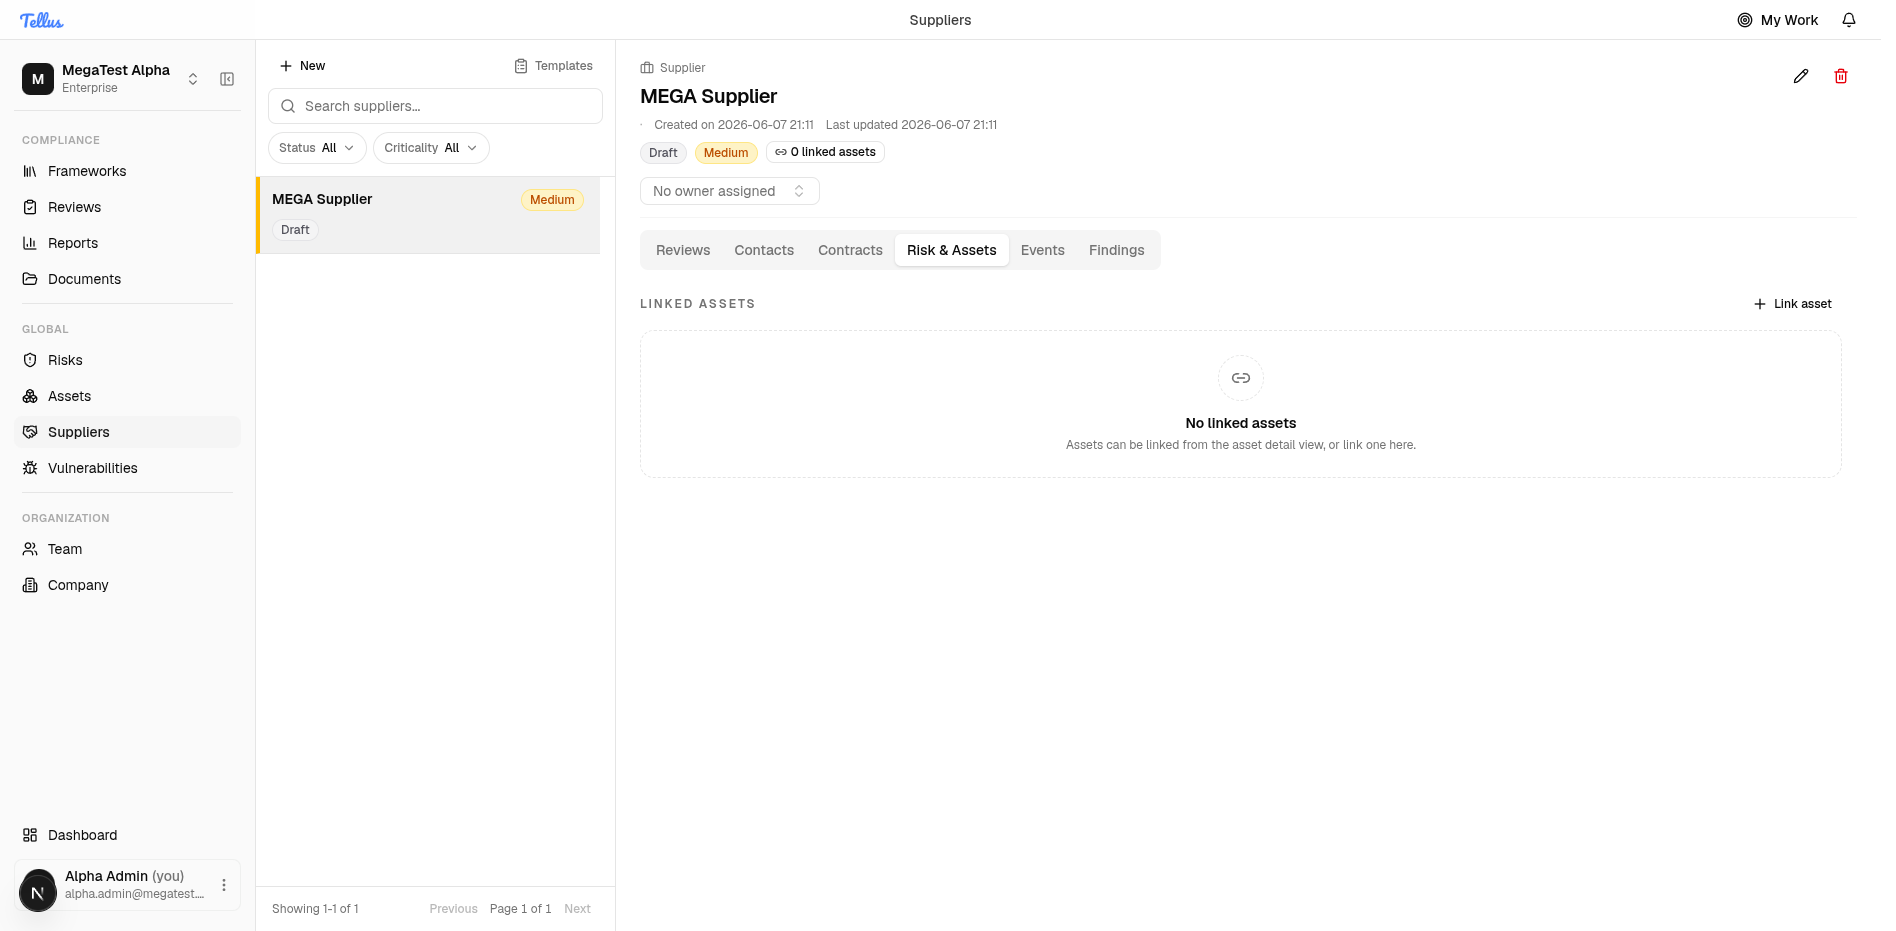This screenshot has height=931, width=1896.
Task: Open Reports in the sidebar
Action: pyautogui.click(x=127, y=243)
